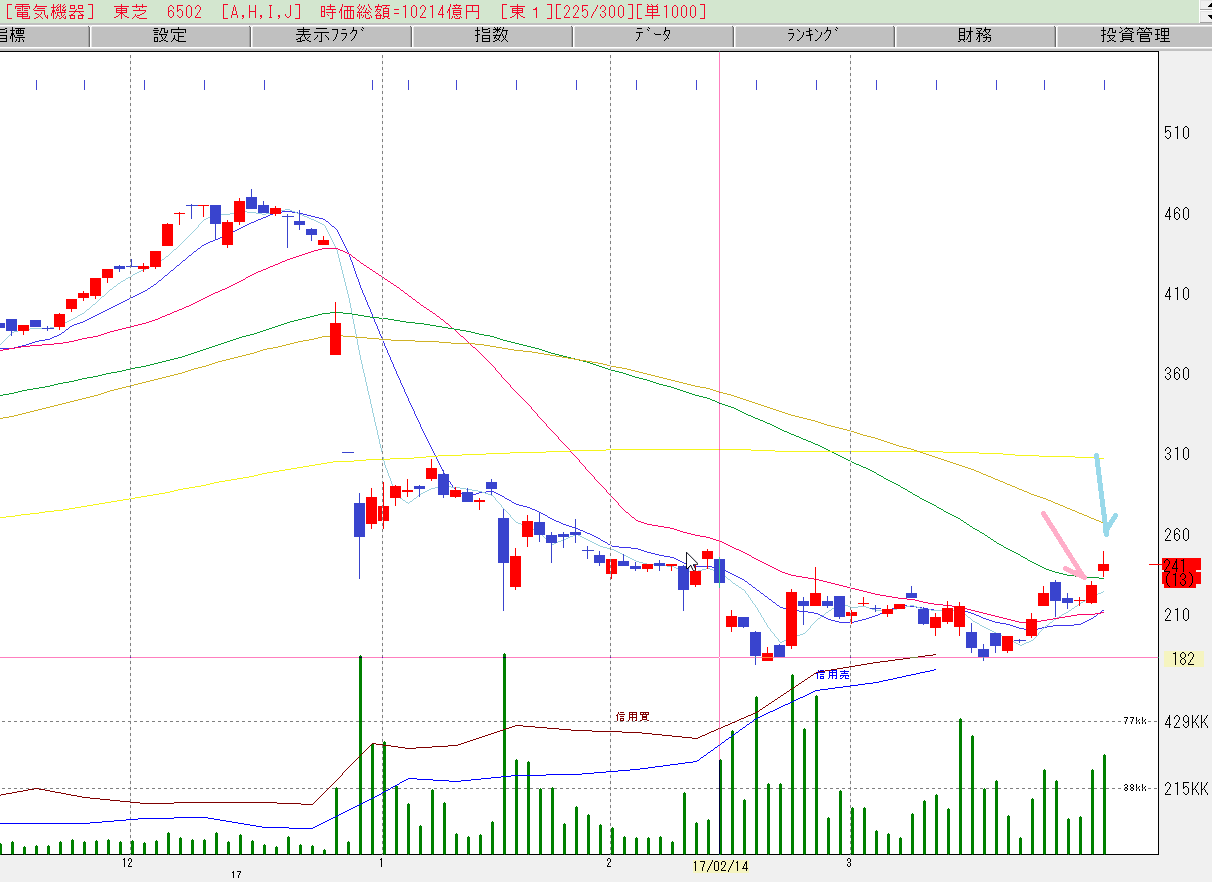Click the 310 price axis label
1212x882 pixels.
[1176, 454]
